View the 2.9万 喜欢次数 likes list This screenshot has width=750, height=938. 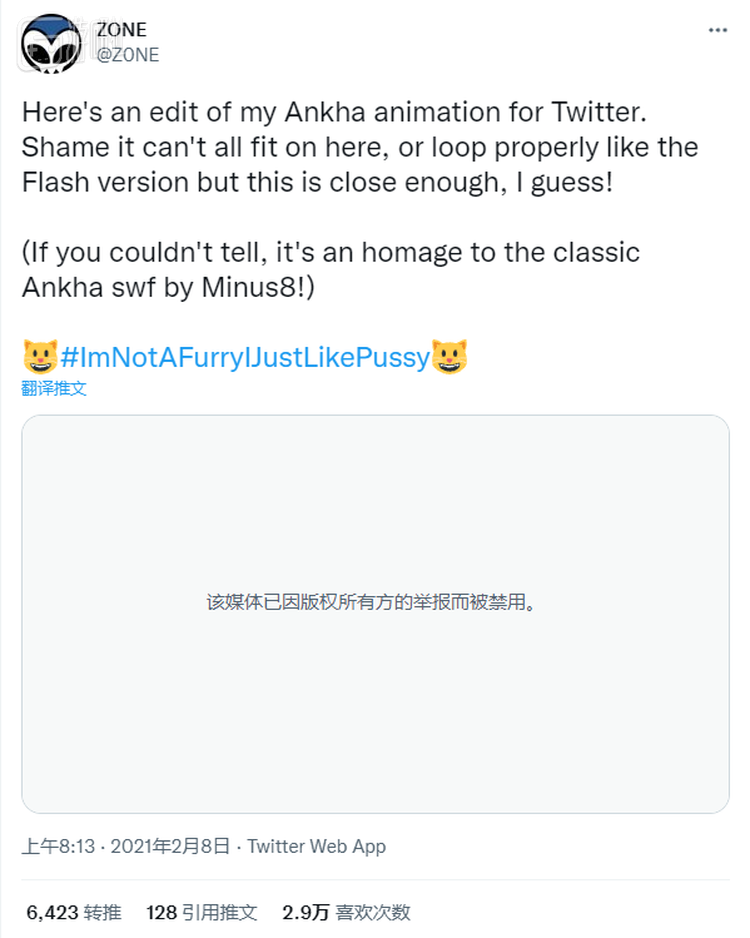(x=346, y=912)
